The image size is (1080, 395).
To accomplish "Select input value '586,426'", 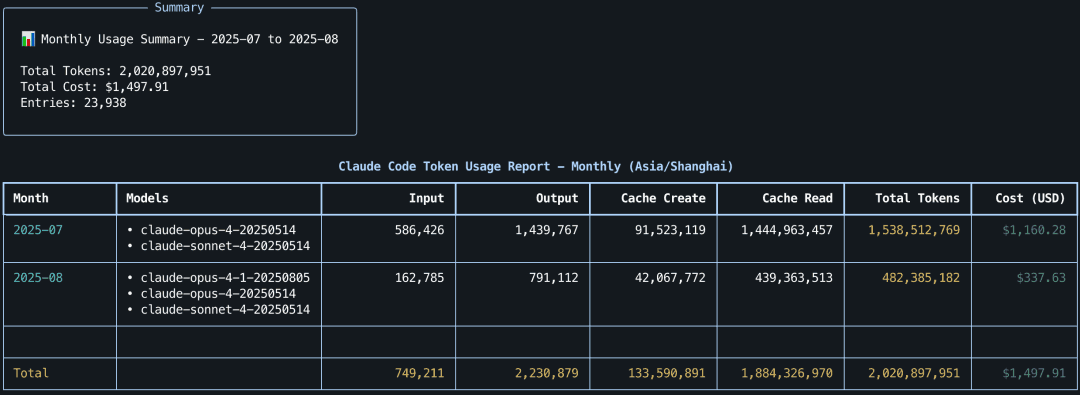I will point(420,230).
